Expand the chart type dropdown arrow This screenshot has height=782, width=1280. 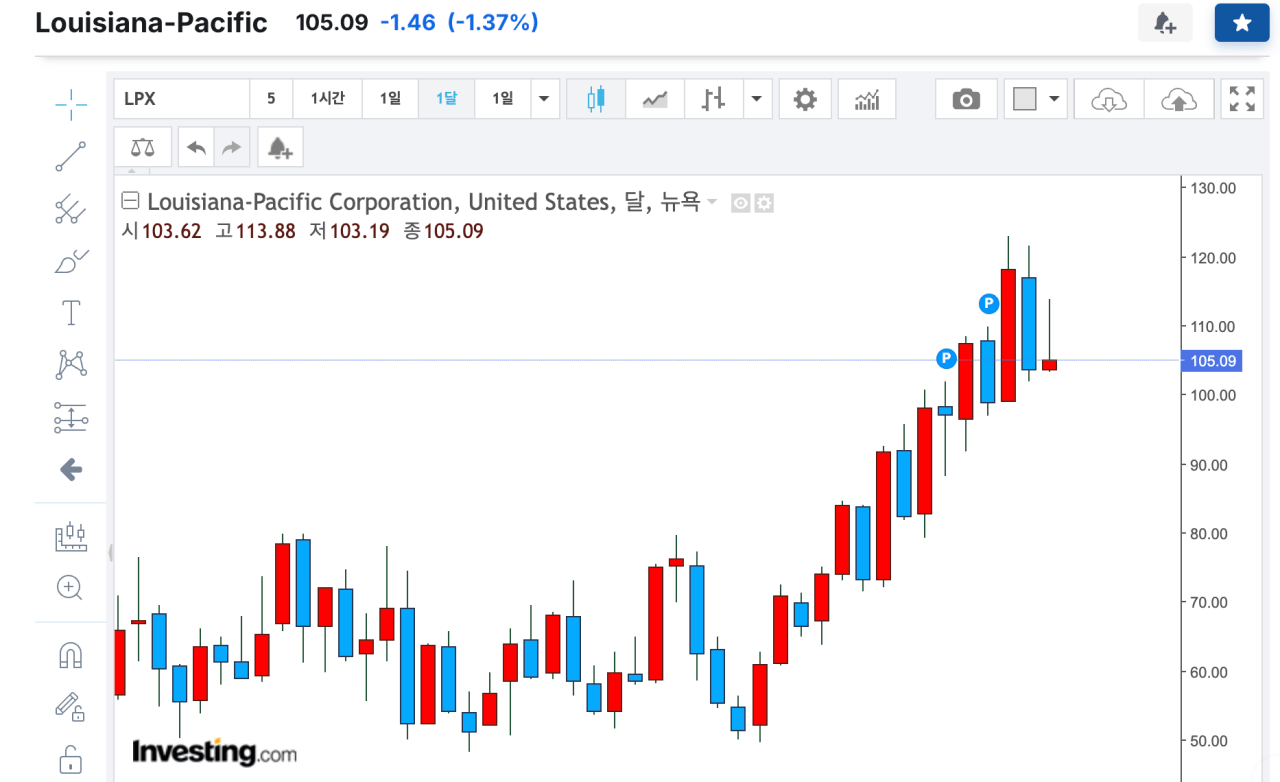pyautogui.click(x=756, y=99)
